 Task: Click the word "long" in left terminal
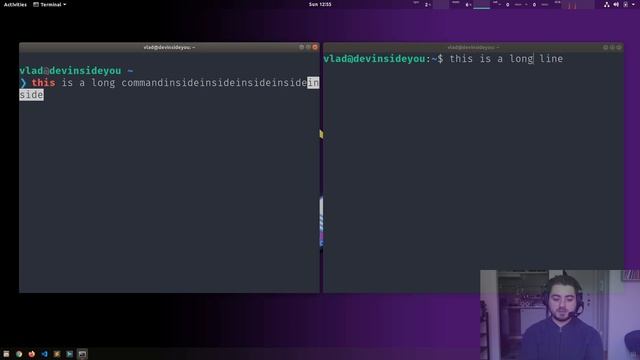103,83
